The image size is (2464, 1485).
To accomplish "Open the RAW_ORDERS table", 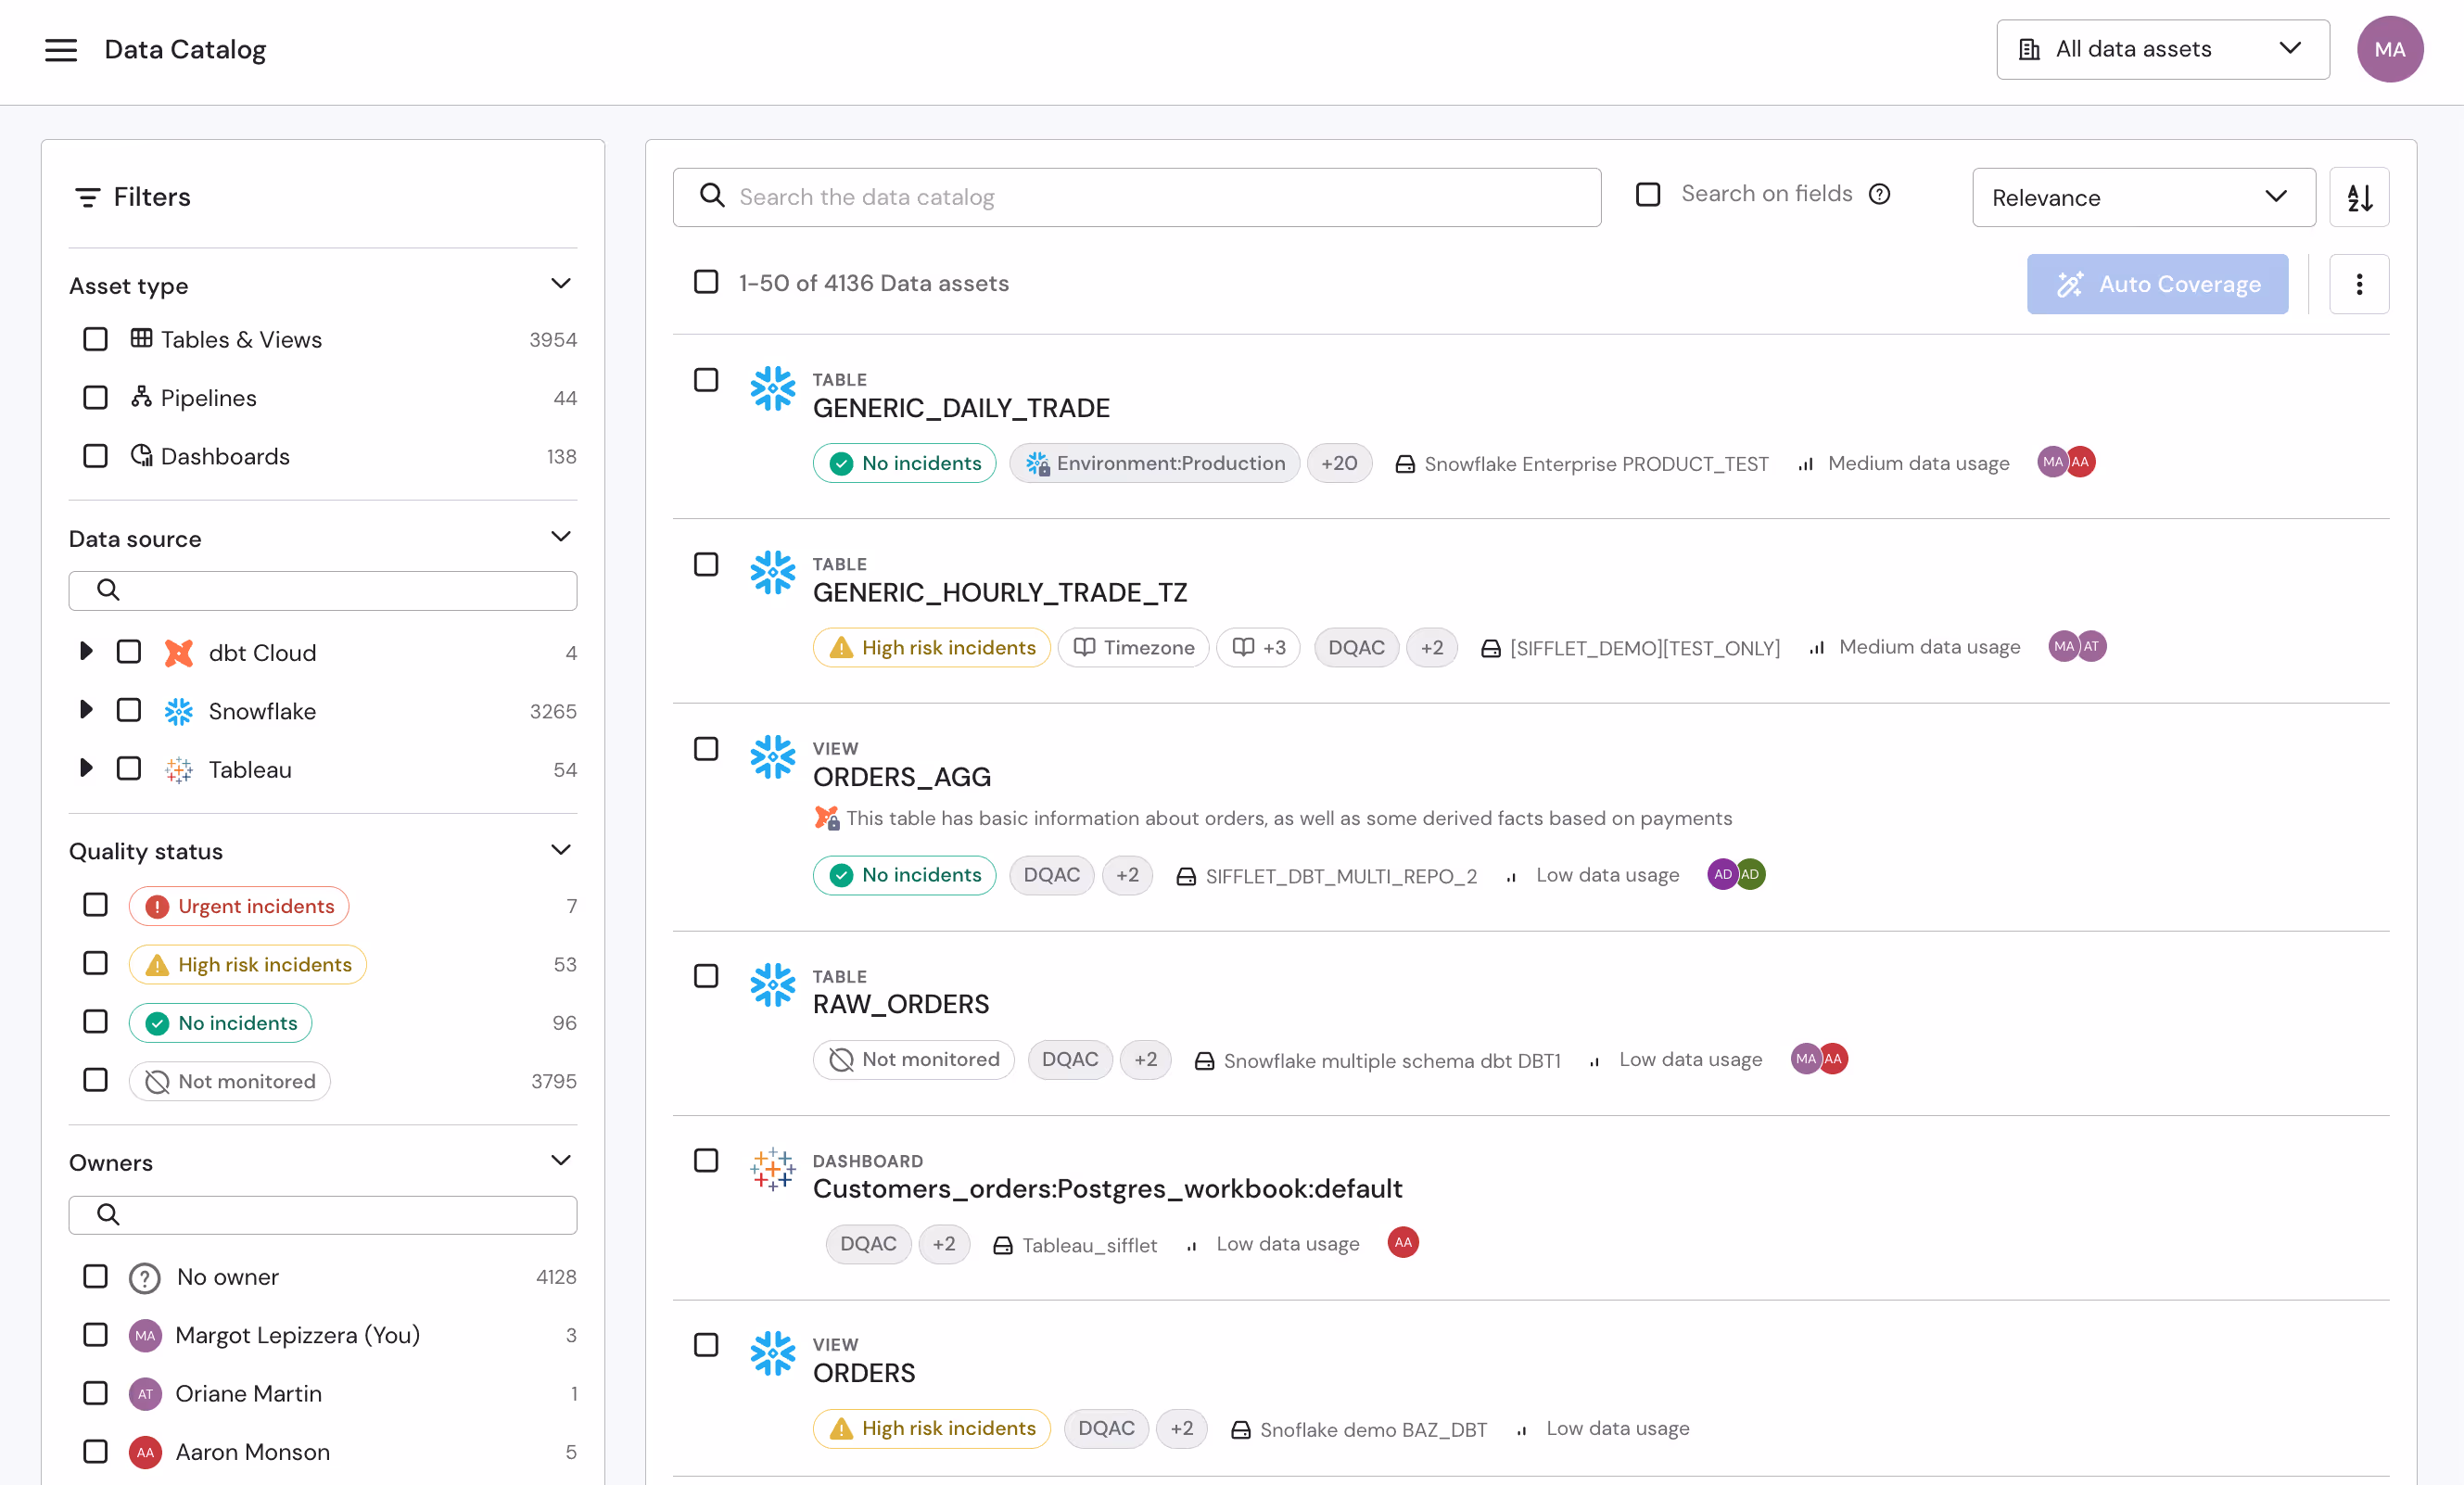I will coord(901,1004).
